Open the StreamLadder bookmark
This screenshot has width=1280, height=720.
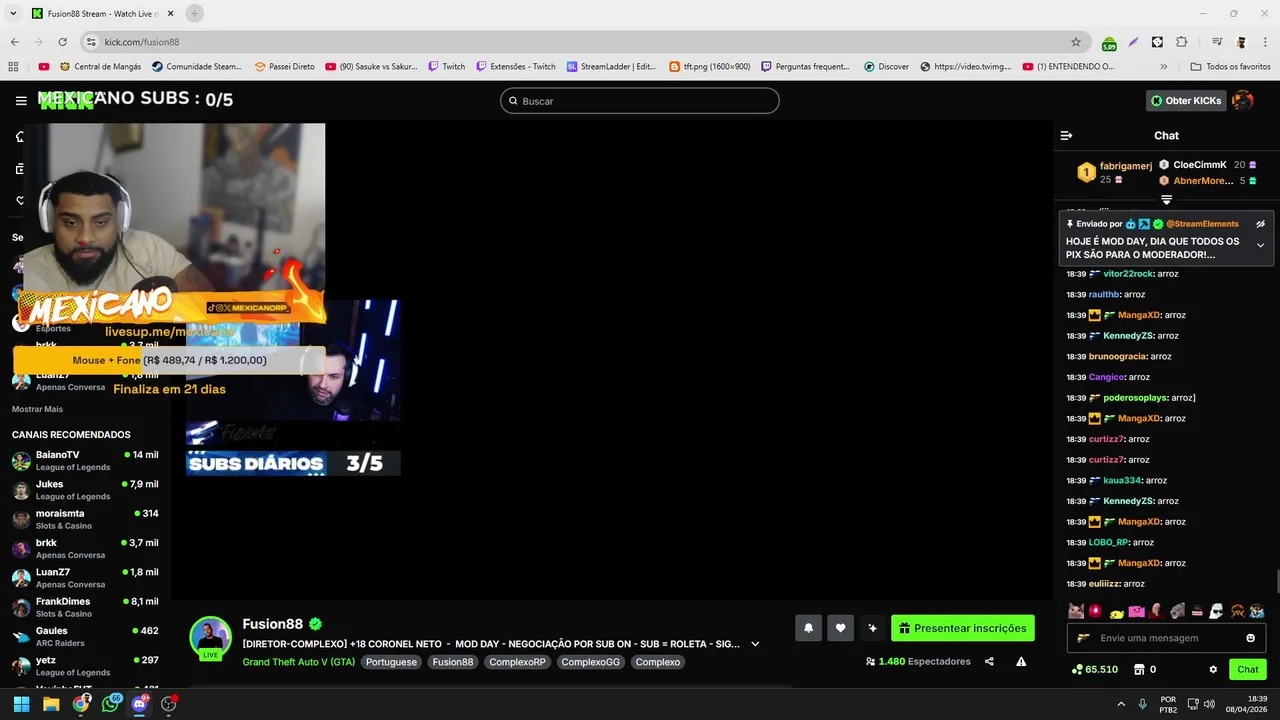click(x=611, y=67)
